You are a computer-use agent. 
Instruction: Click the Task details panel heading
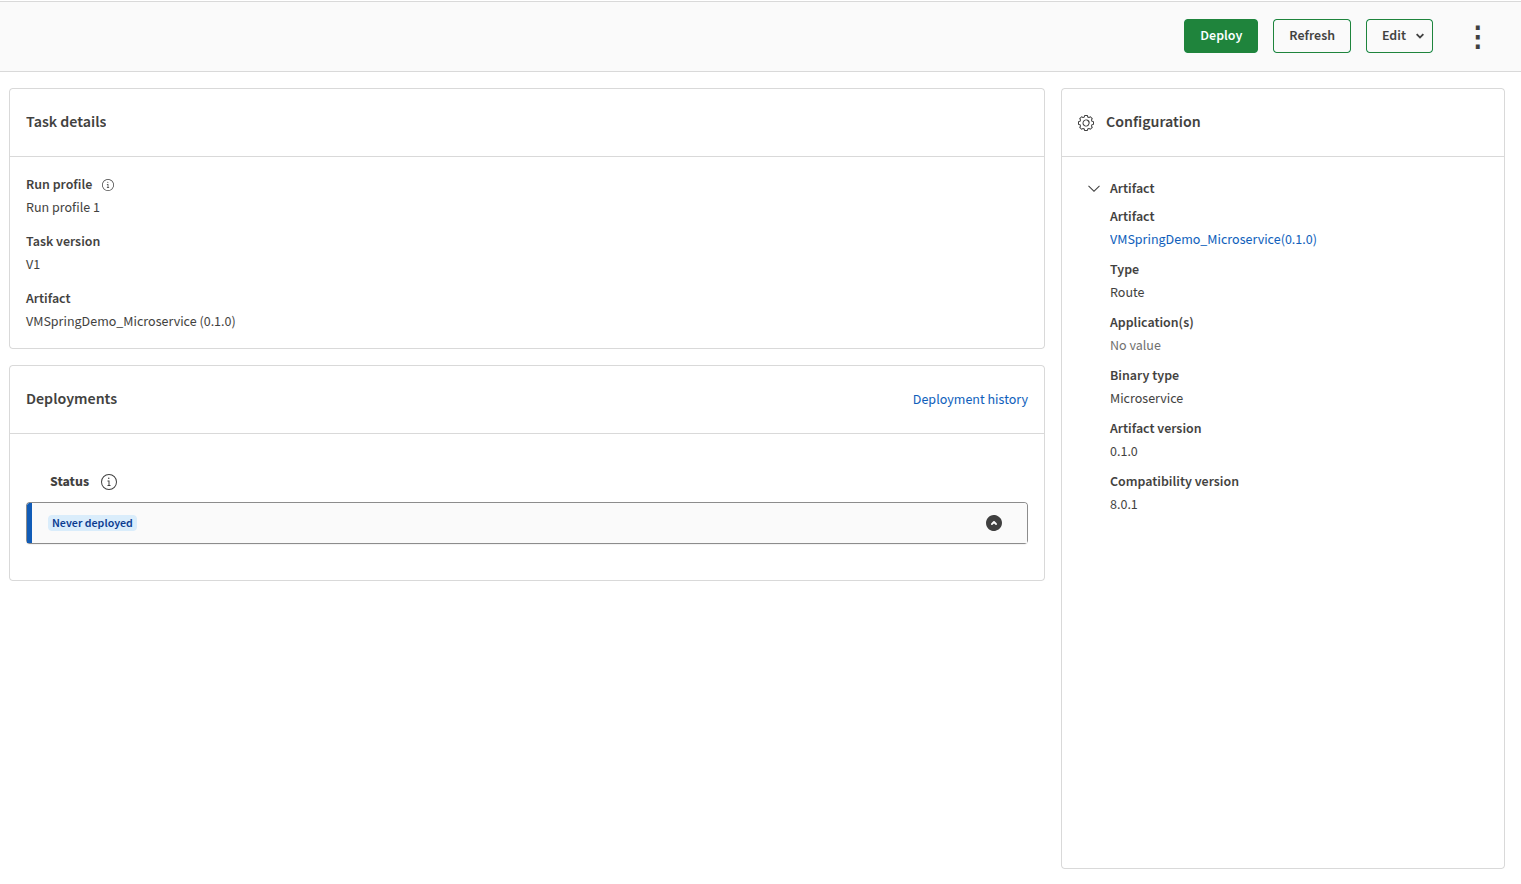coord(66,122)
